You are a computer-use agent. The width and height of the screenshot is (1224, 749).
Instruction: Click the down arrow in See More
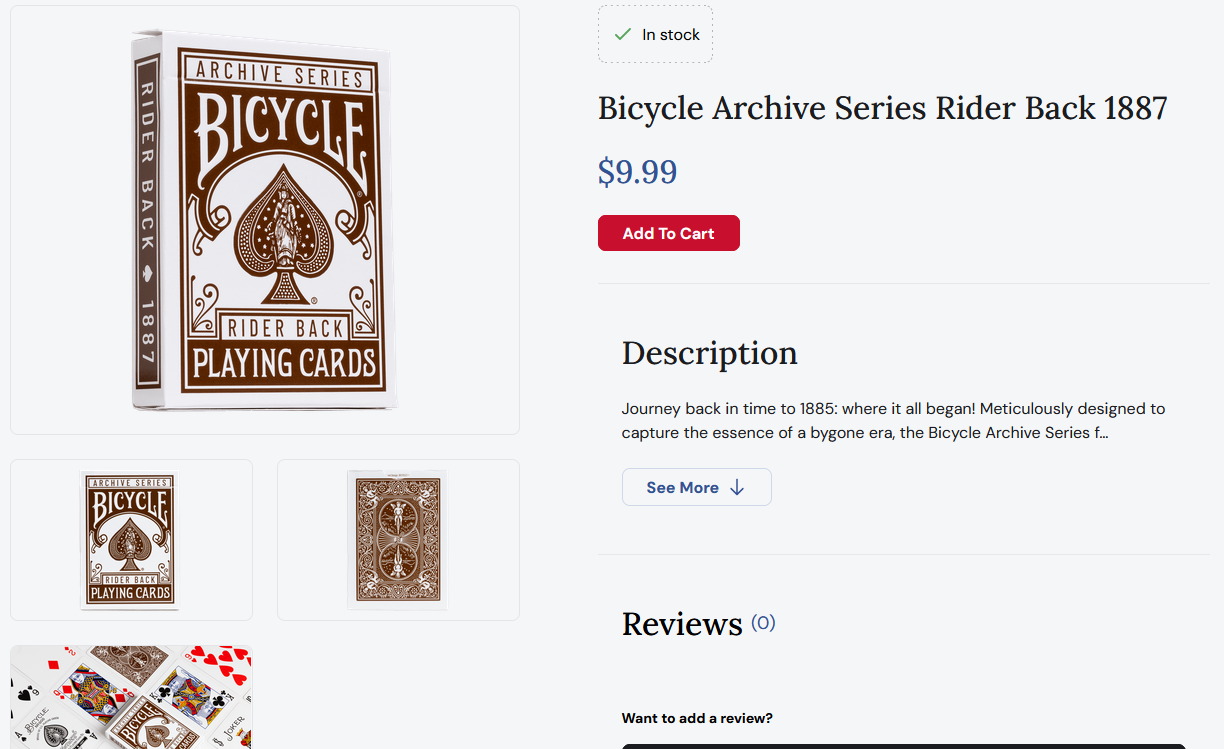point(737,487)
